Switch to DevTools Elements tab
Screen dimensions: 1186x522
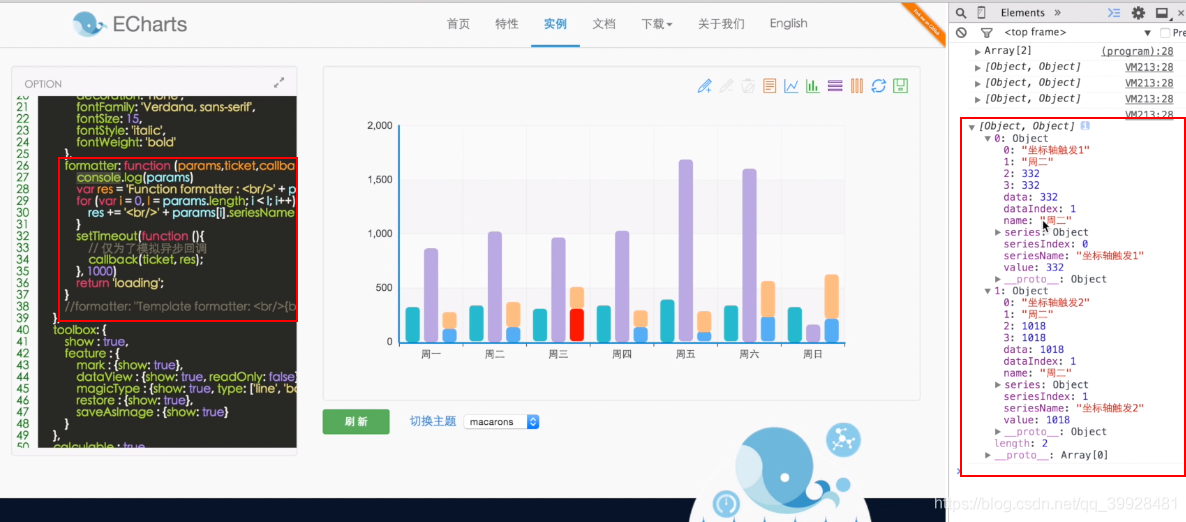point(1022,13)
